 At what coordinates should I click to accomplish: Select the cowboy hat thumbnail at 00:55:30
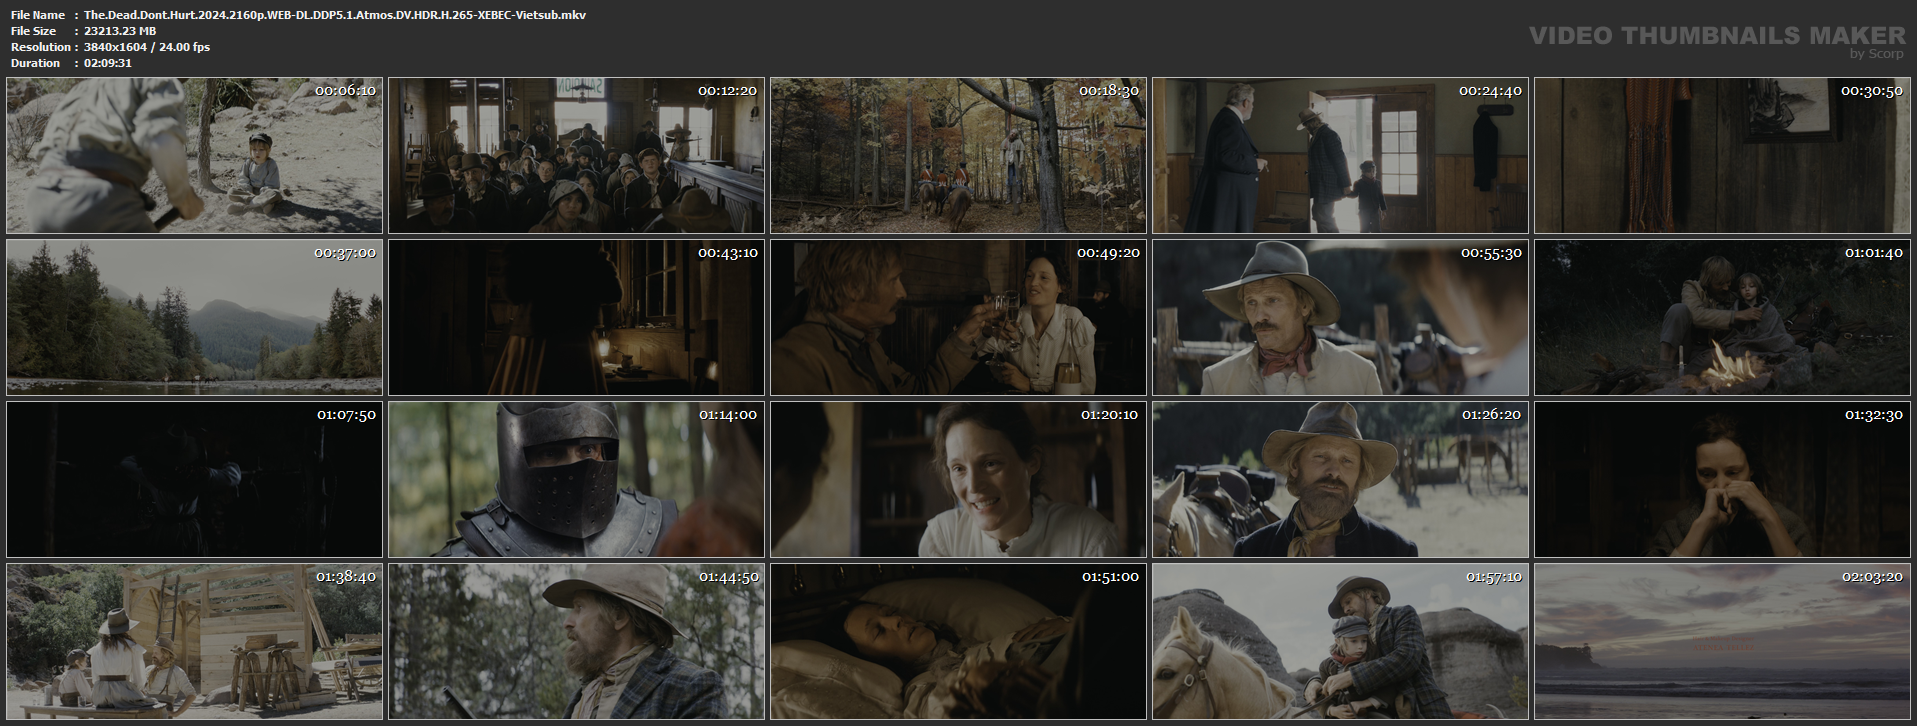pyautogui.click(x=1340, y=317)
